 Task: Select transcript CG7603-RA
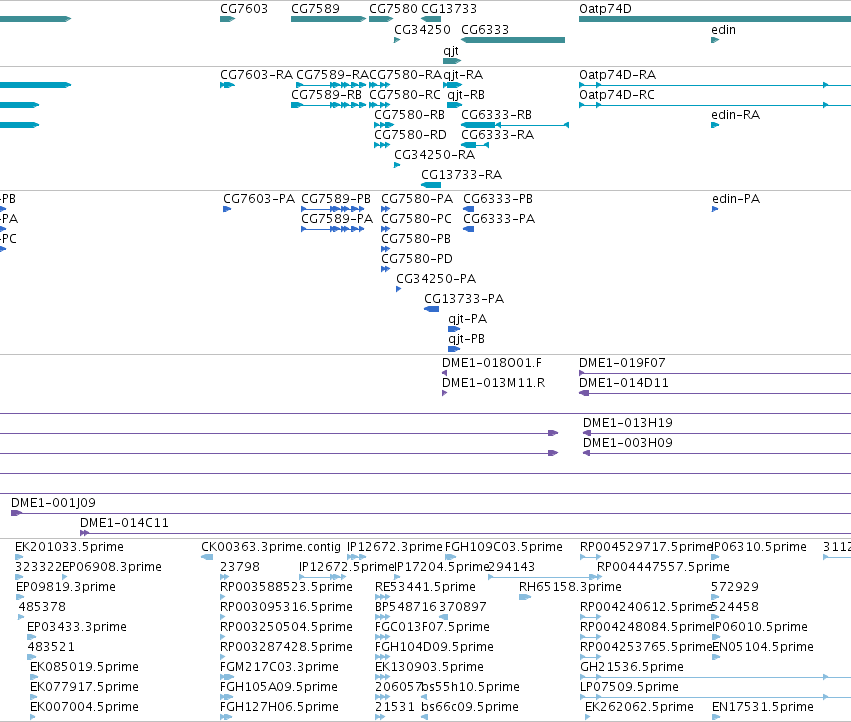click(256, 74)
